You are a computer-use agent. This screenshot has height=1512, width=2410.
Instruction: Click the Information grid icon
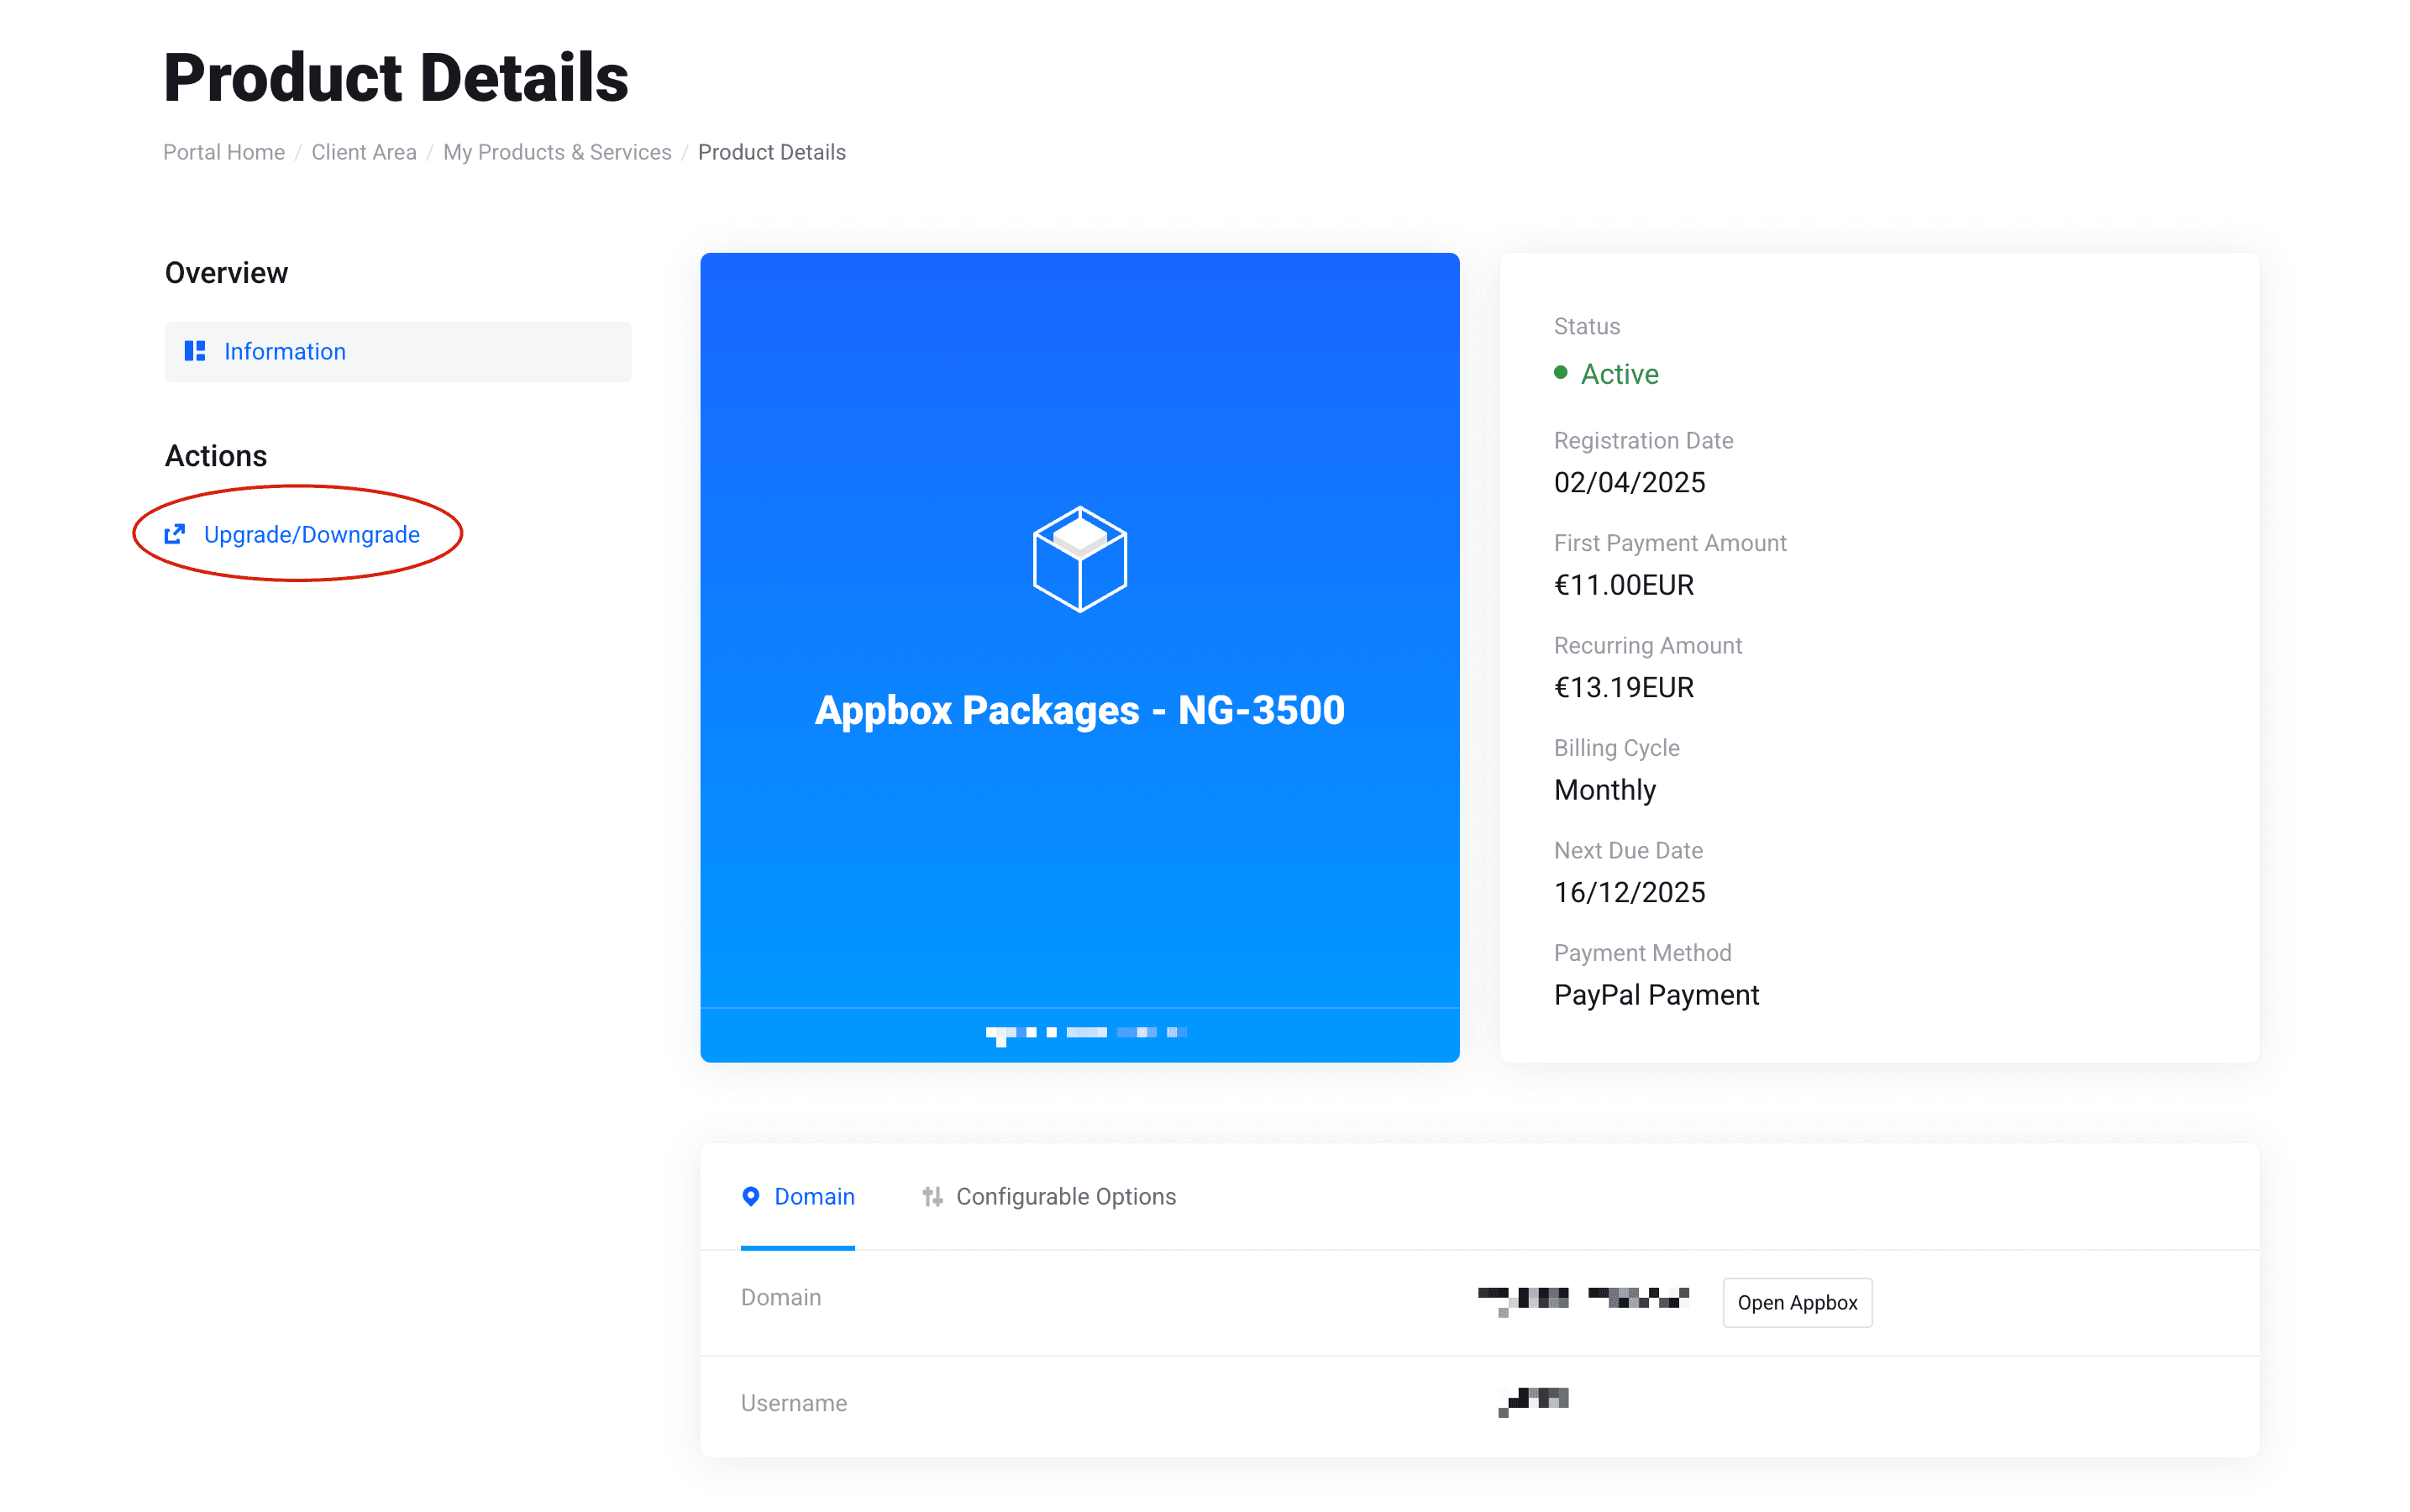point(195,351)
